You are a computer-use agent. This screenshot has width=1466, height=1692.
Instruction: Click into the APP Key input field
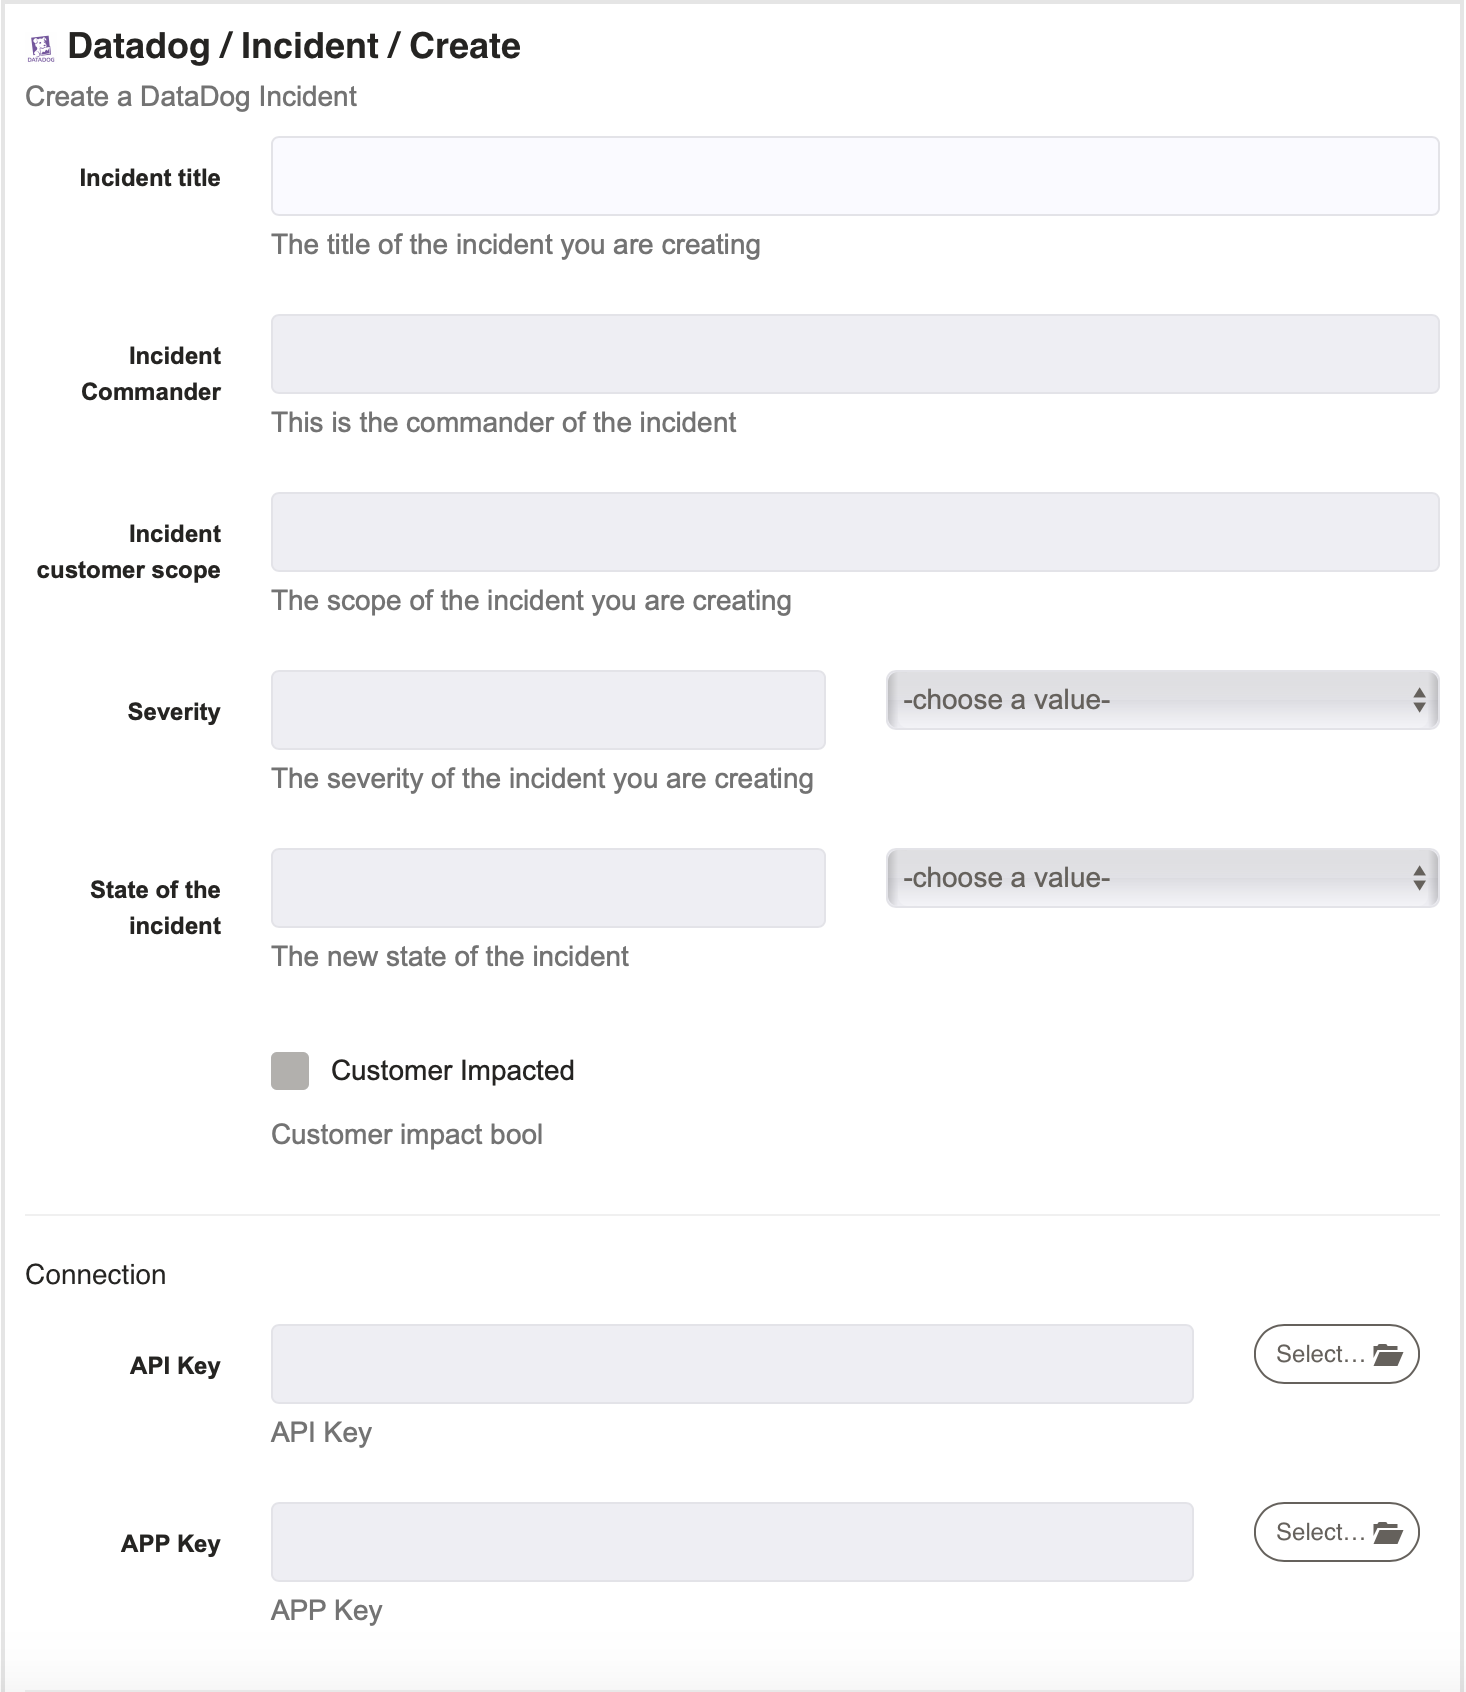[732, 1542]
